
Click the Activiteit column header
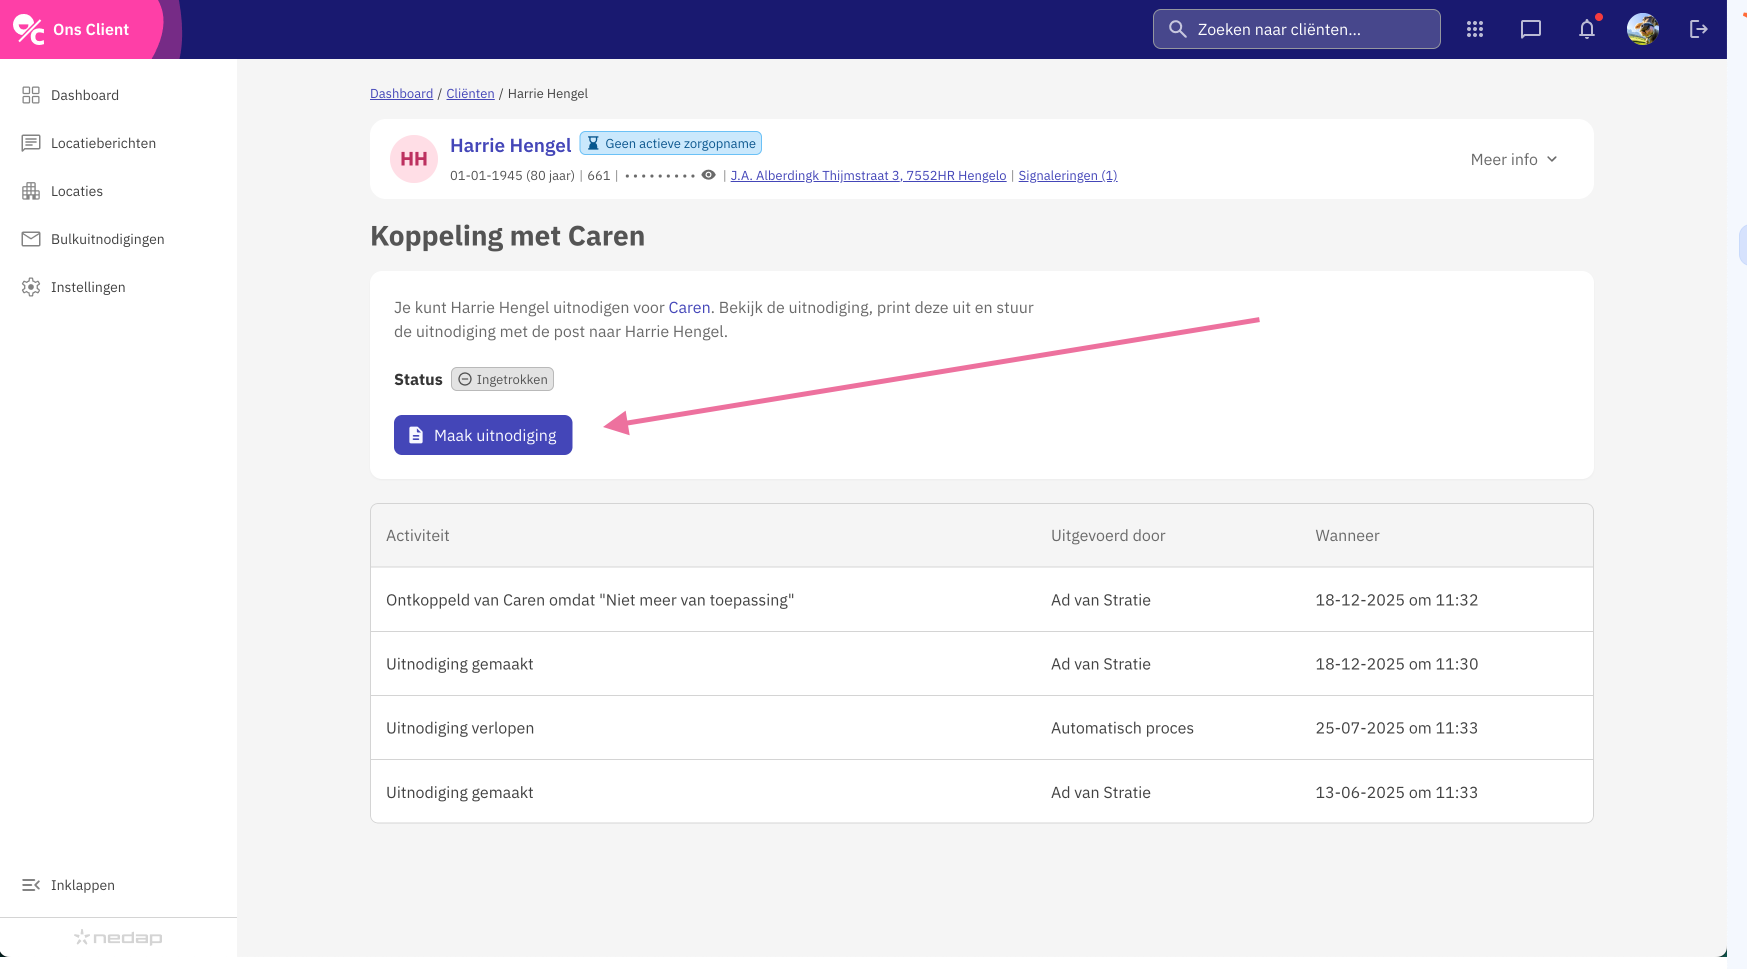pos(418,536)
